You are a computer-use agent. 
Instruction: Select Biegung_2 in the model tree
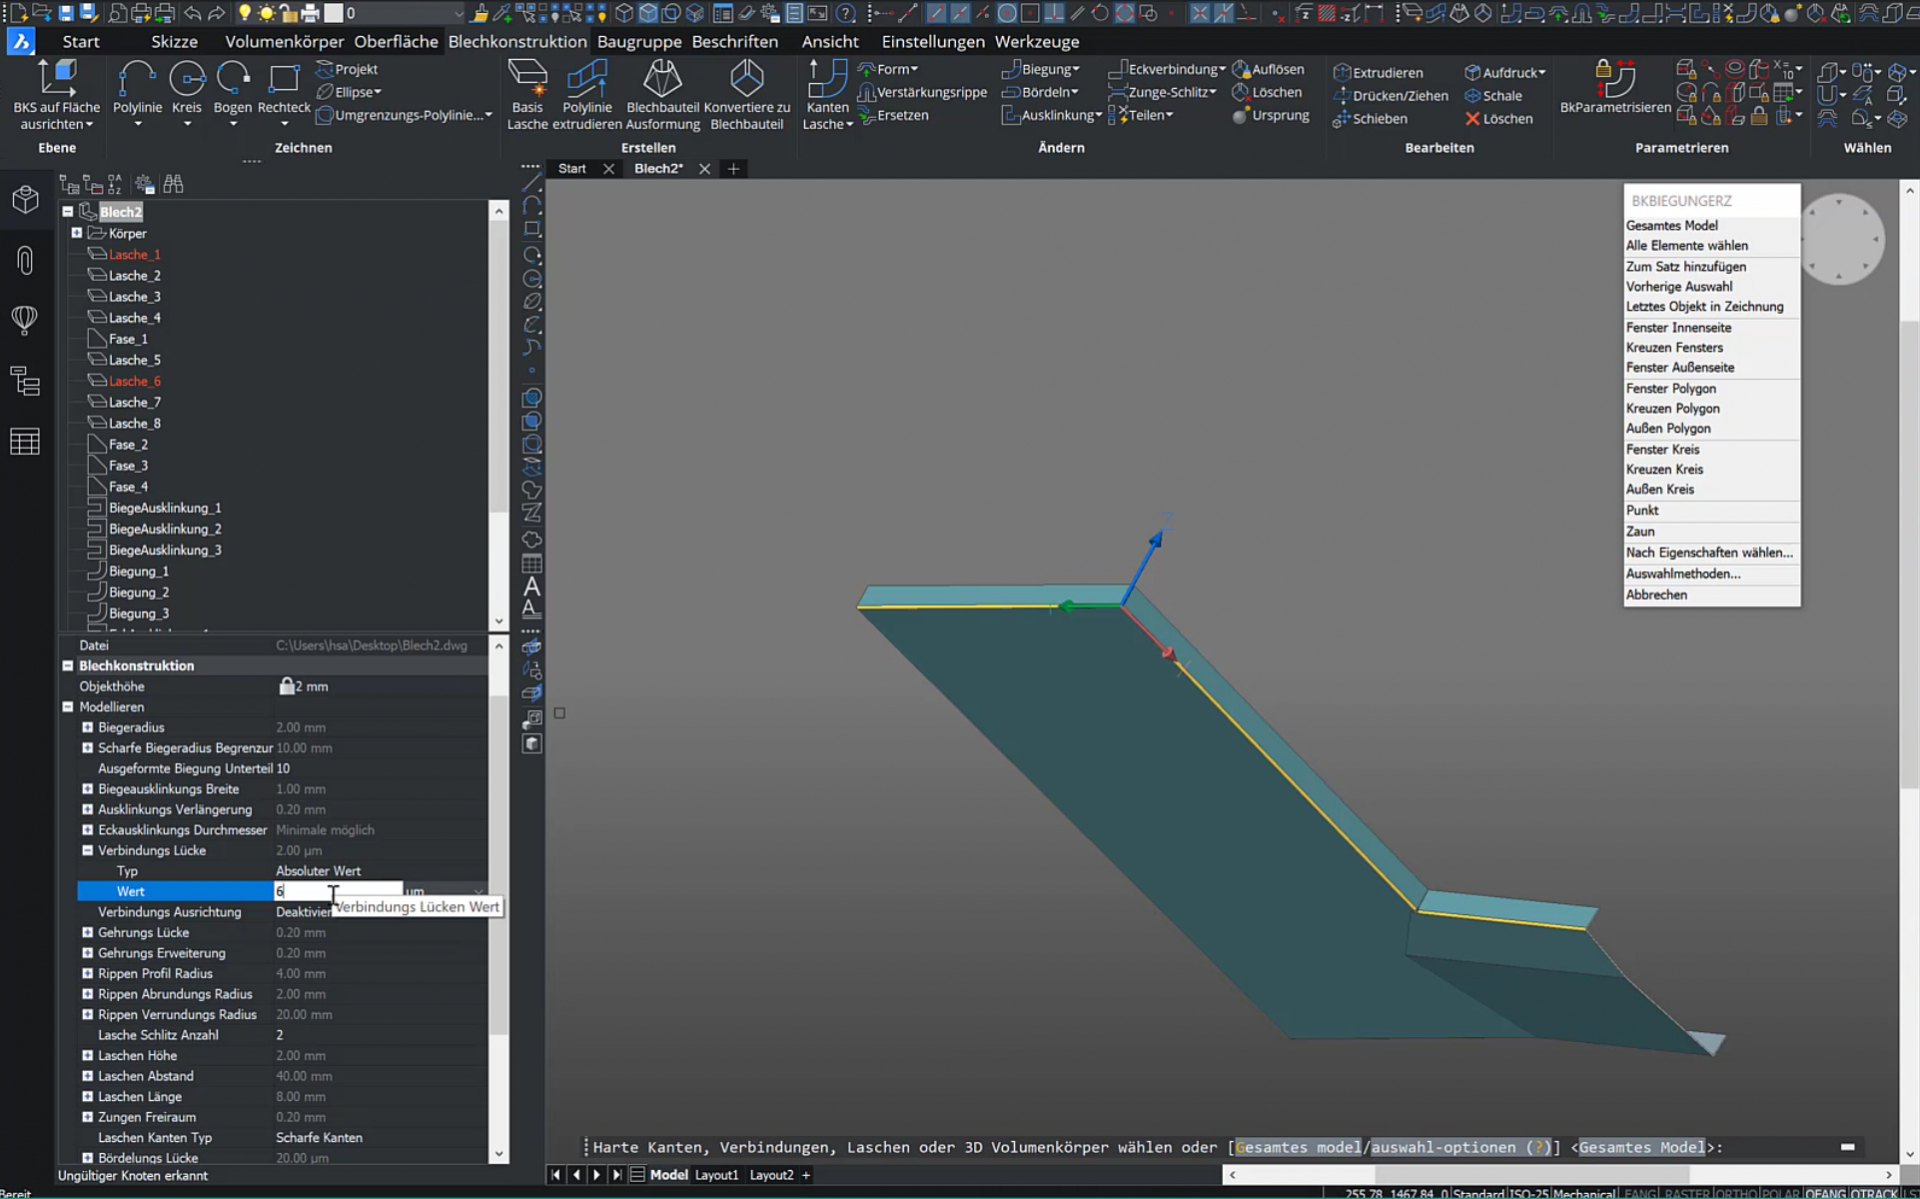(138, 592)
